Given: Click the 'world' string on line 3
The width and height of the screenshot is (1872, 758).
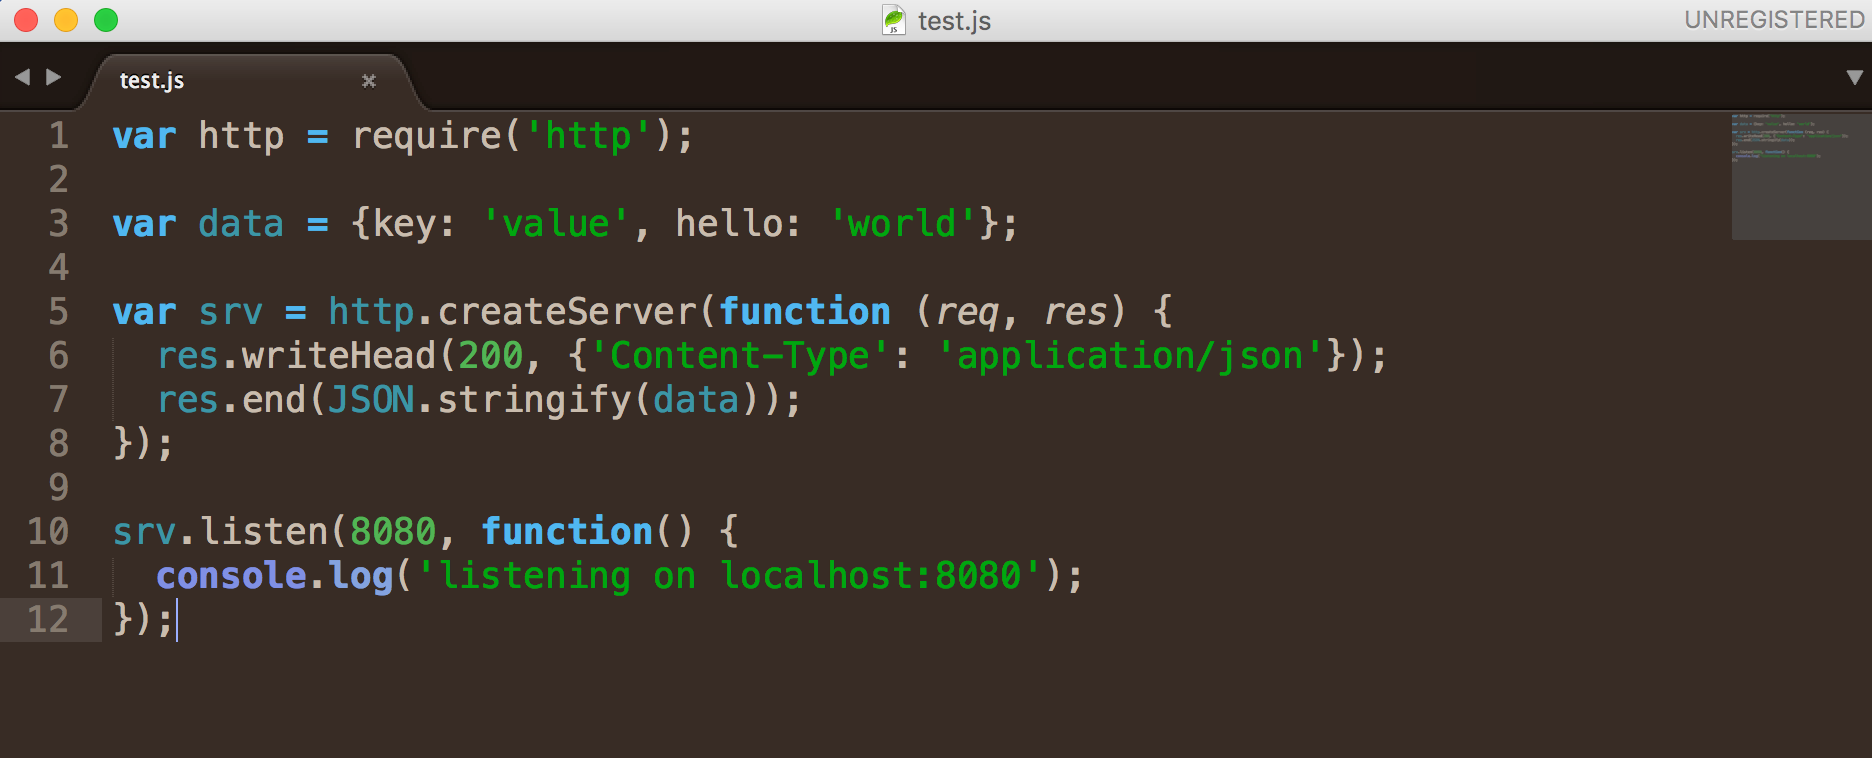Looking at the screenshot, I should click(902, 224).
